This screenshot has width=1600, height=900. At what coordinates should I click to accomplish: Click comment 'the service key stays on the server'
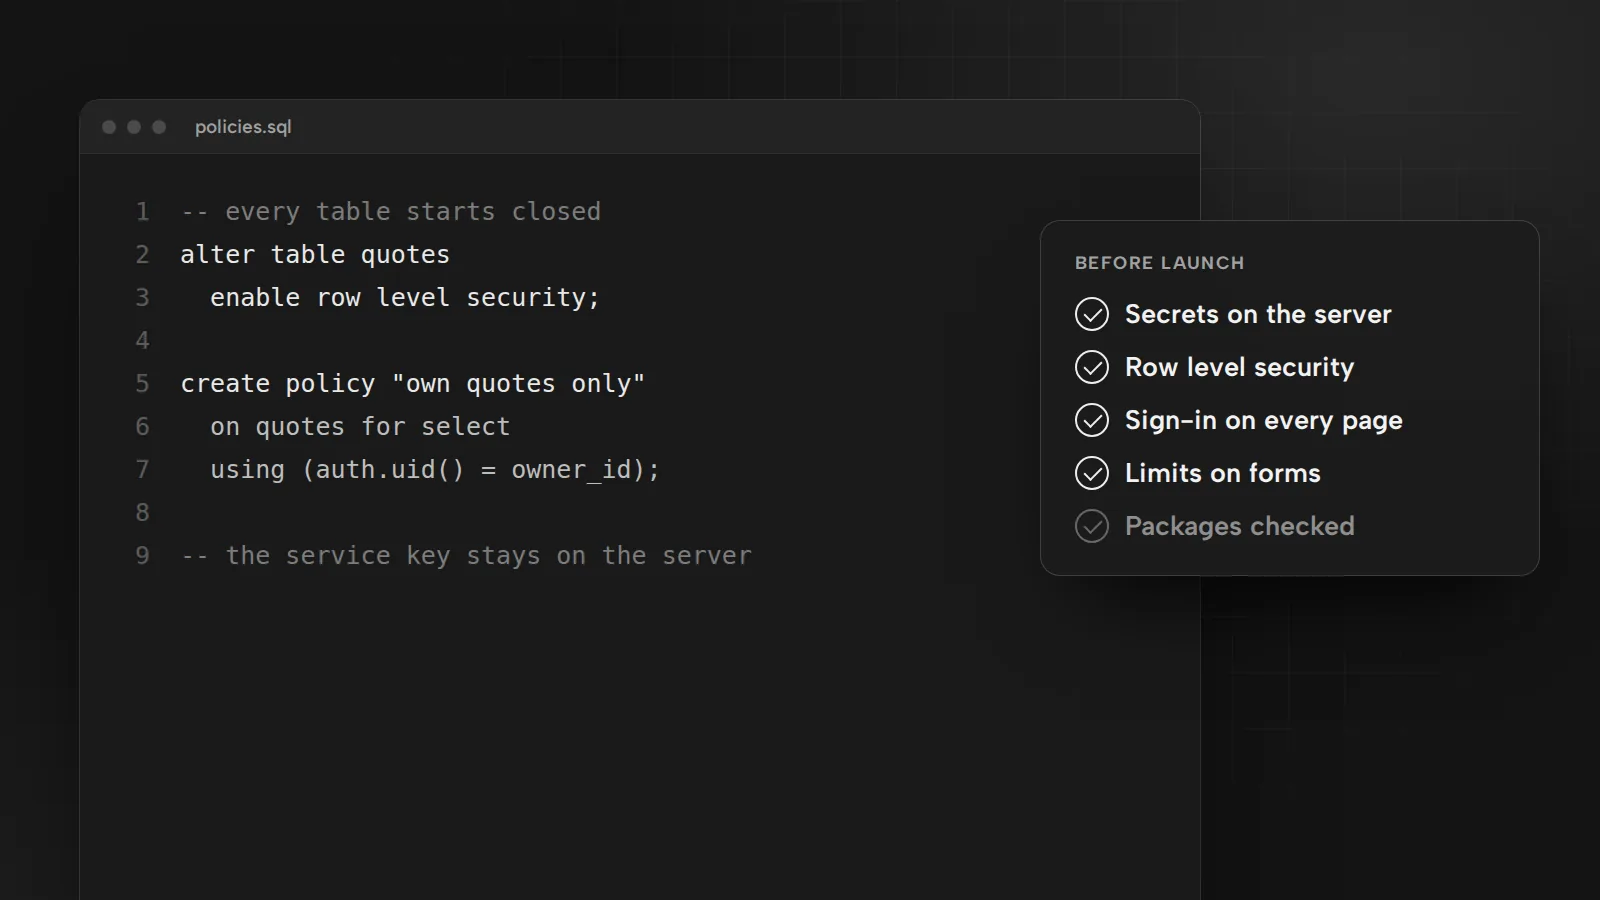[466, 556]
